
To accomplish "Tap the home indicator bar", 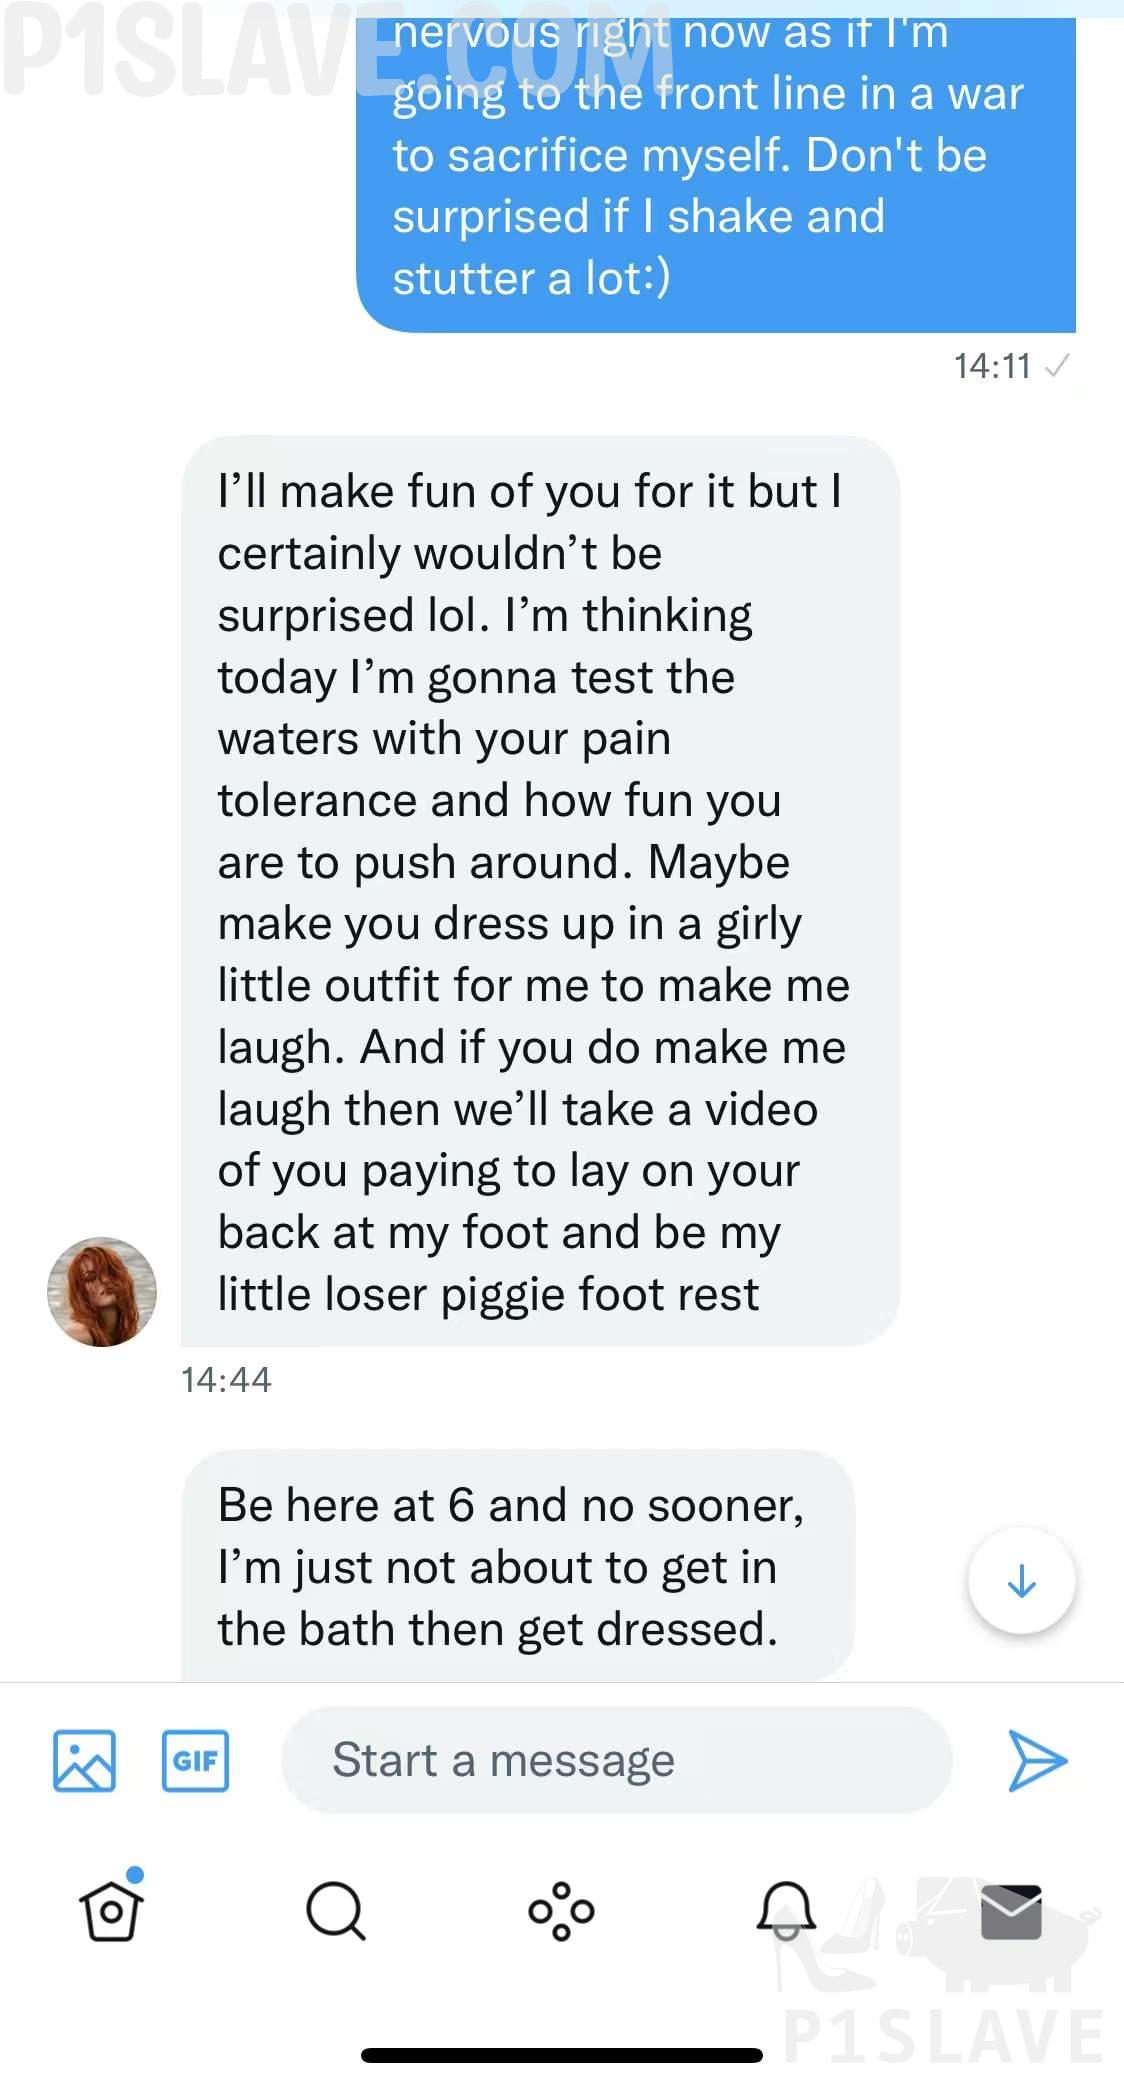I will [x=561, y=2055].
